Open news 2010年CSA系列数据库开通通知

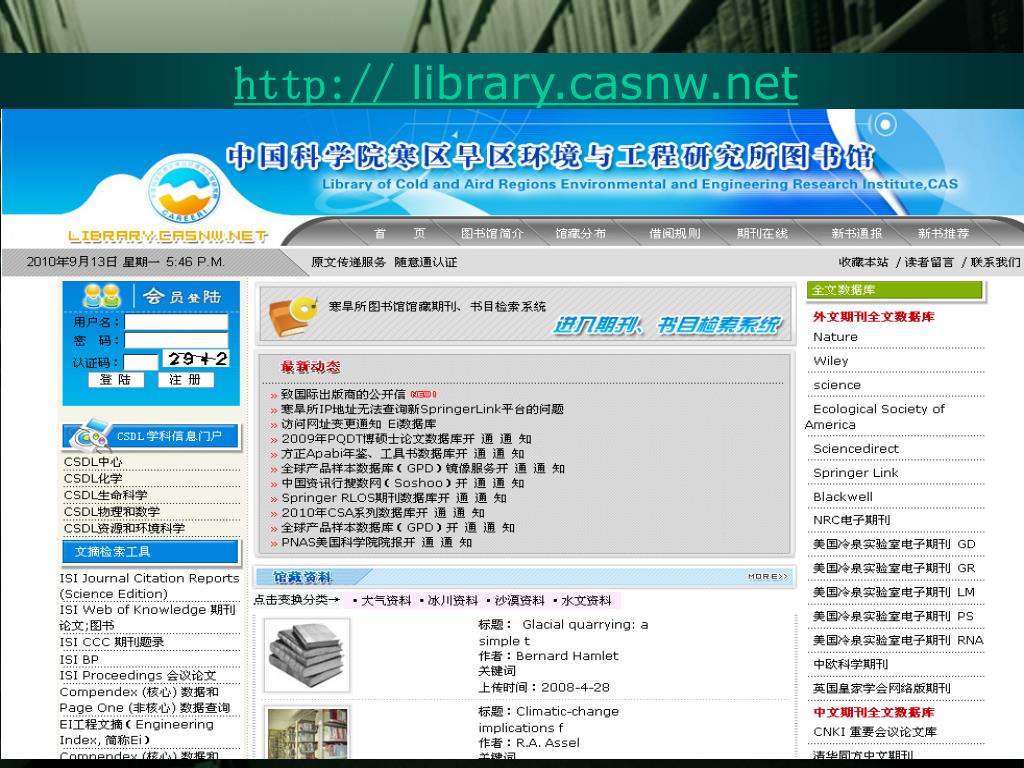pyautogui.click(x=383, y=513)
